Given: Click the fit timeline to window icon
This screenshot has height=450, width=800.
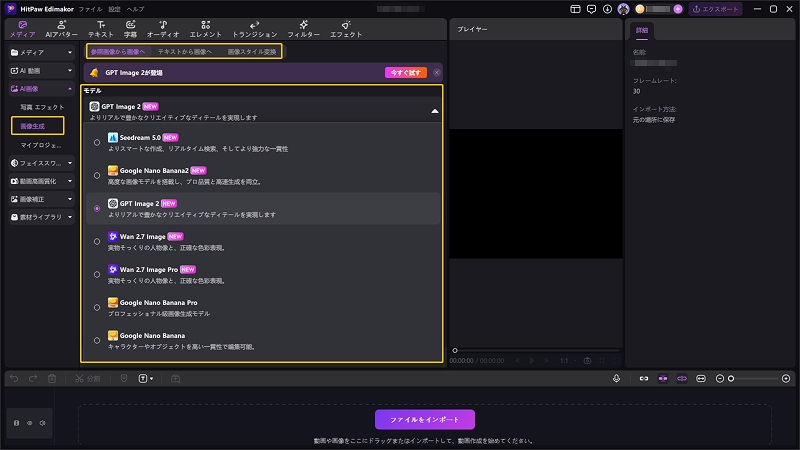Looking at the screenshot, I should click(x=701, y=379).
